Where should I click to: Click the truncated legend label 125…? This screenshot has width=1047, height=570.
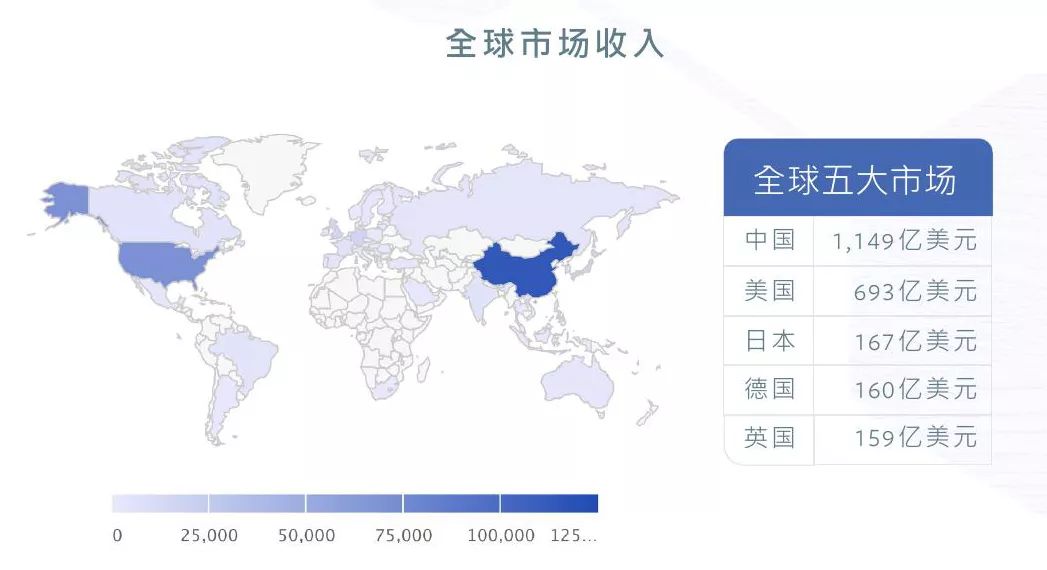[x=573, y=535]
